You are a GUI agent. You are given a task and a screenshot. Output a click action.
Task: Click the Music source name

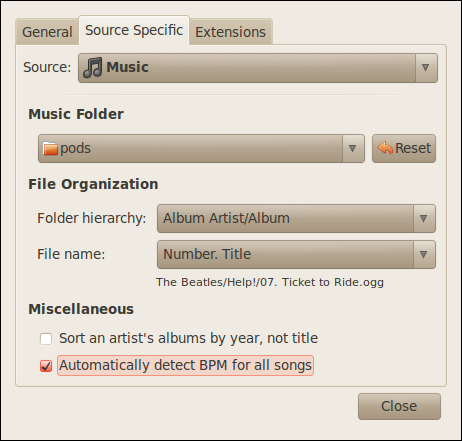pos(127,67)
